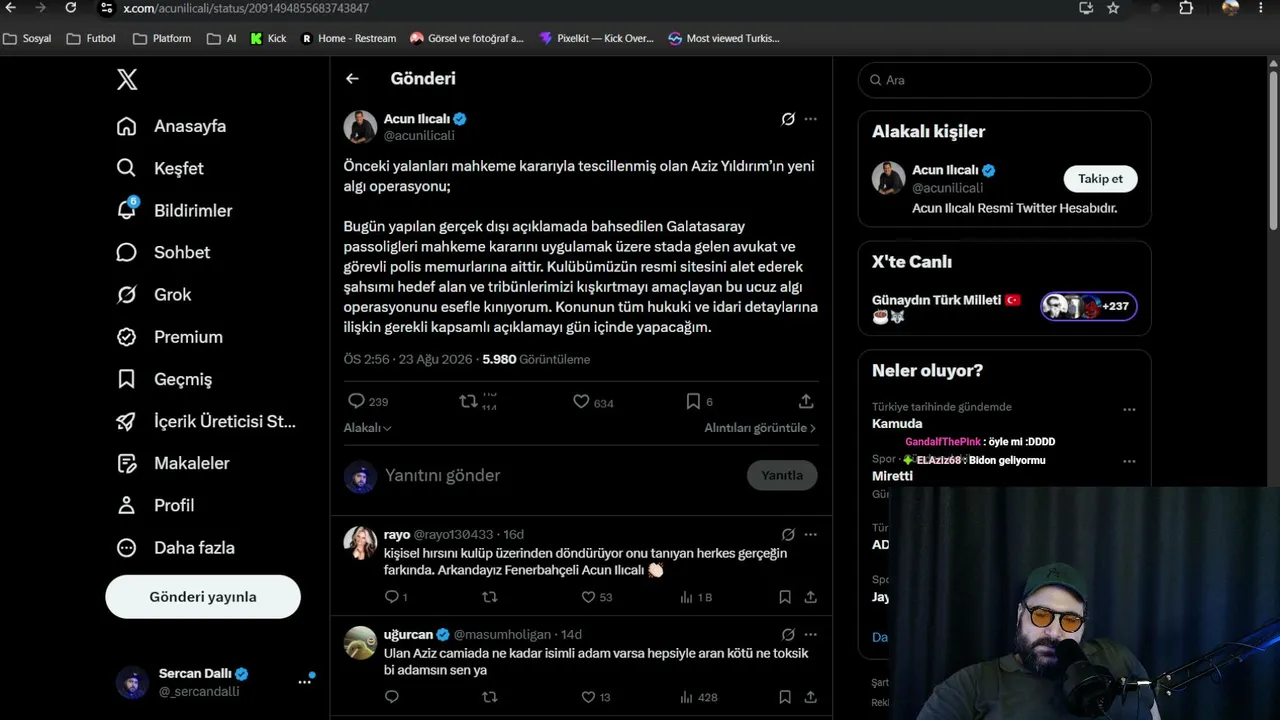Bookmark rayo's reply
The image size is (1280, 720).
pyautogui.click(x=785, y=597)
